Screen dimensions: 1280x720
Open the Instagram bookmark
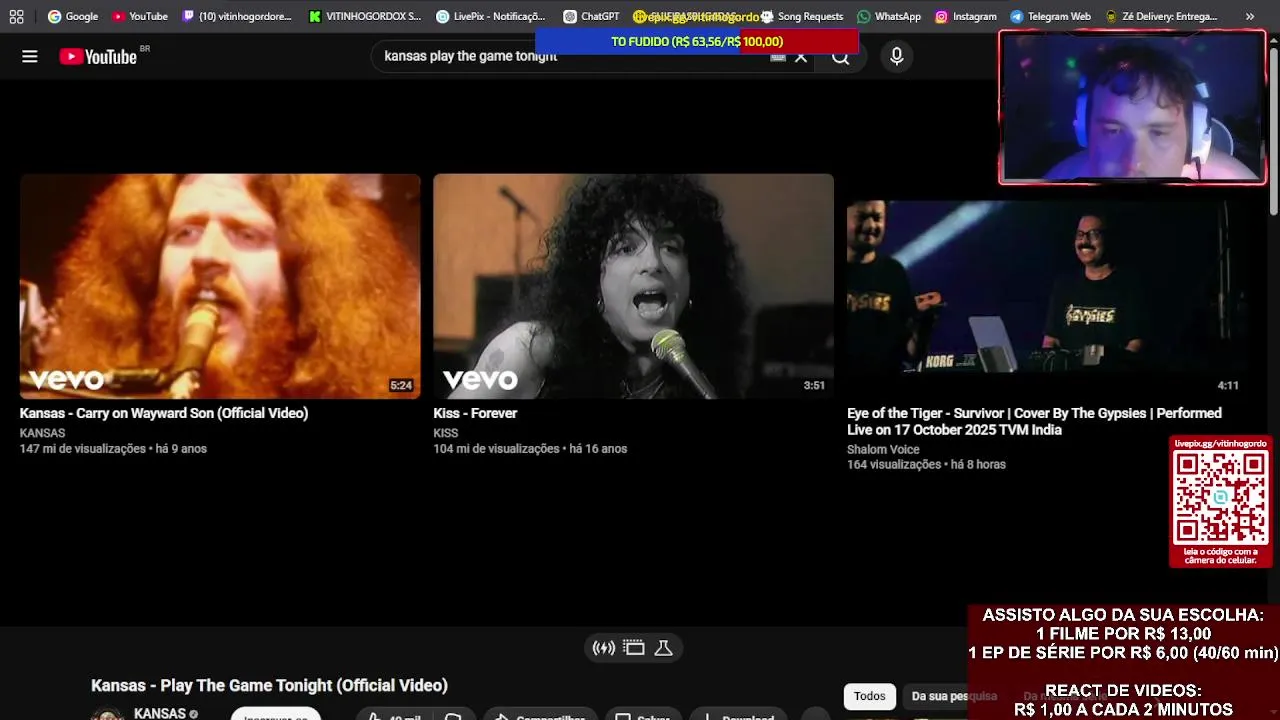pyautogui.click(x=966, y=16)
